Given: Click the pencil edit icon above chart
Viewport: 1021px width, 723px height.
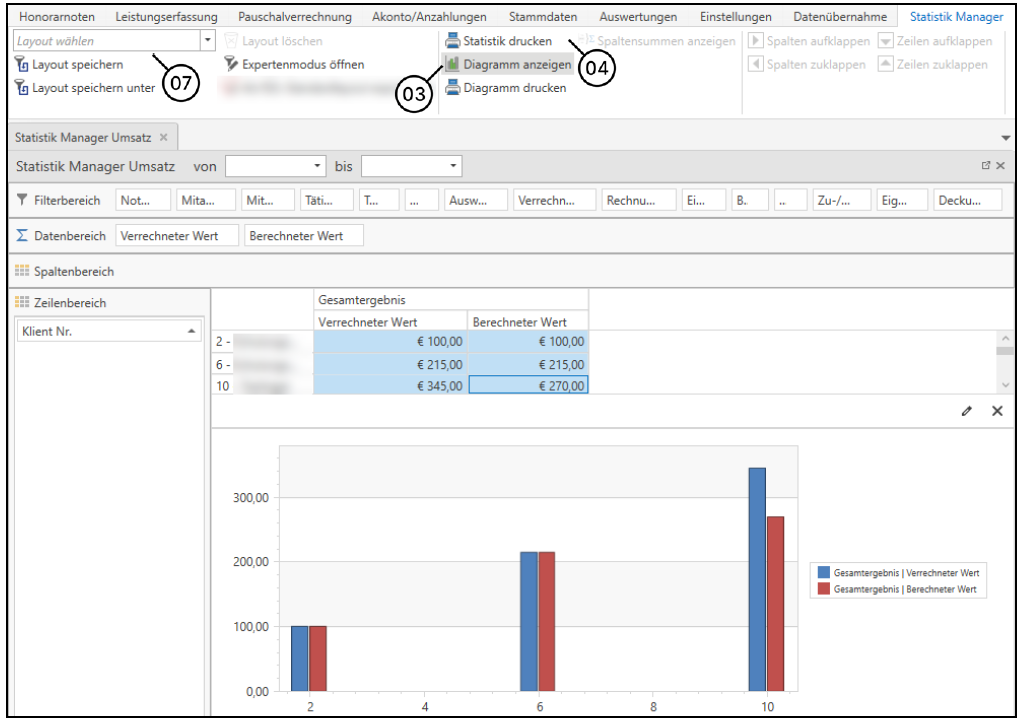Looking at the screenshot, I should 967,411.
